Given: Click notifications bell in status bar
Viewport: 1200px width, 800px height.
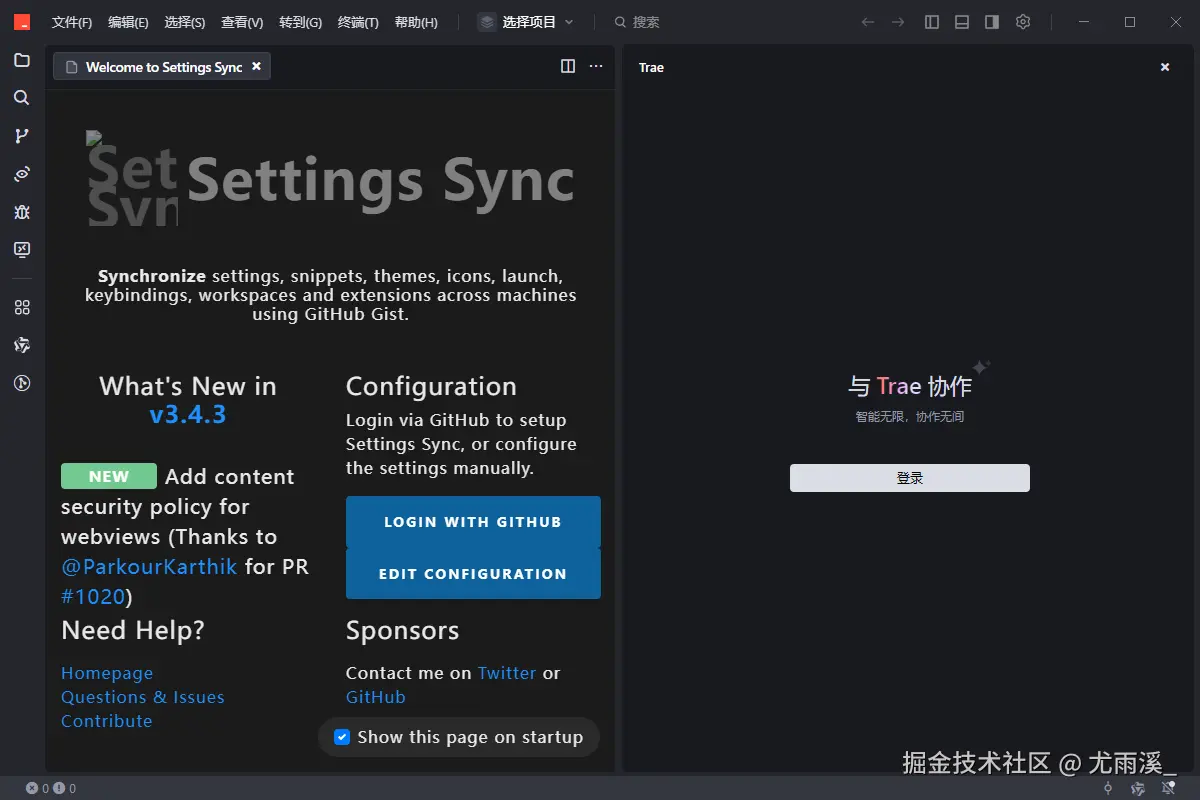Looking at the screenshot, I should coord(1168,789).
